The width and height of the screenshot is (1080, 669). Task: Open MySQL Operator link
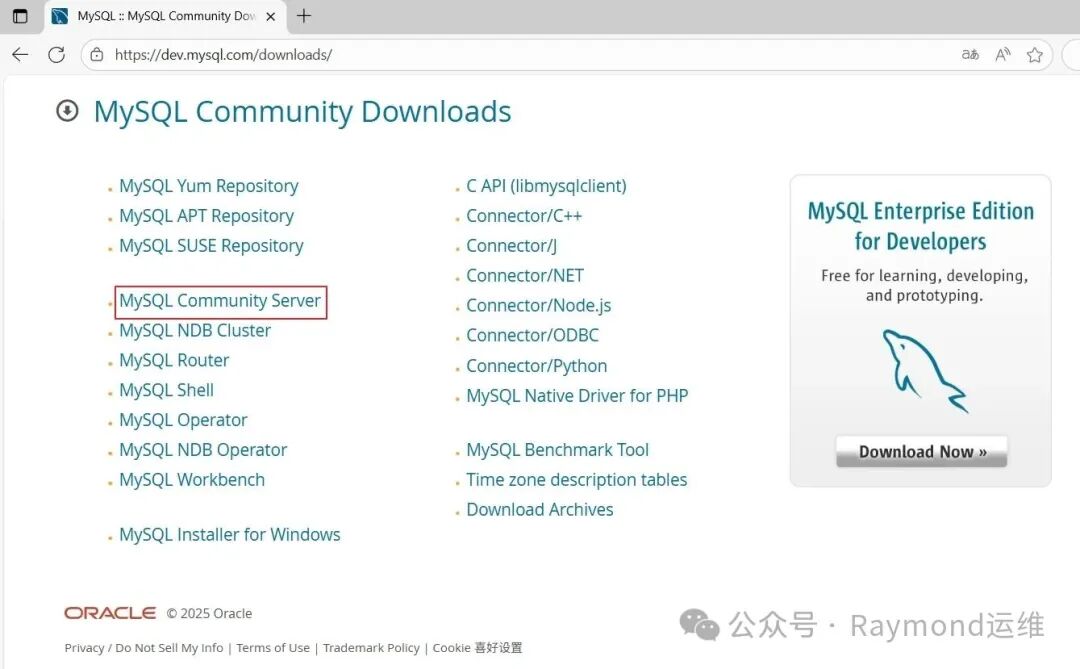pos(183,420)
